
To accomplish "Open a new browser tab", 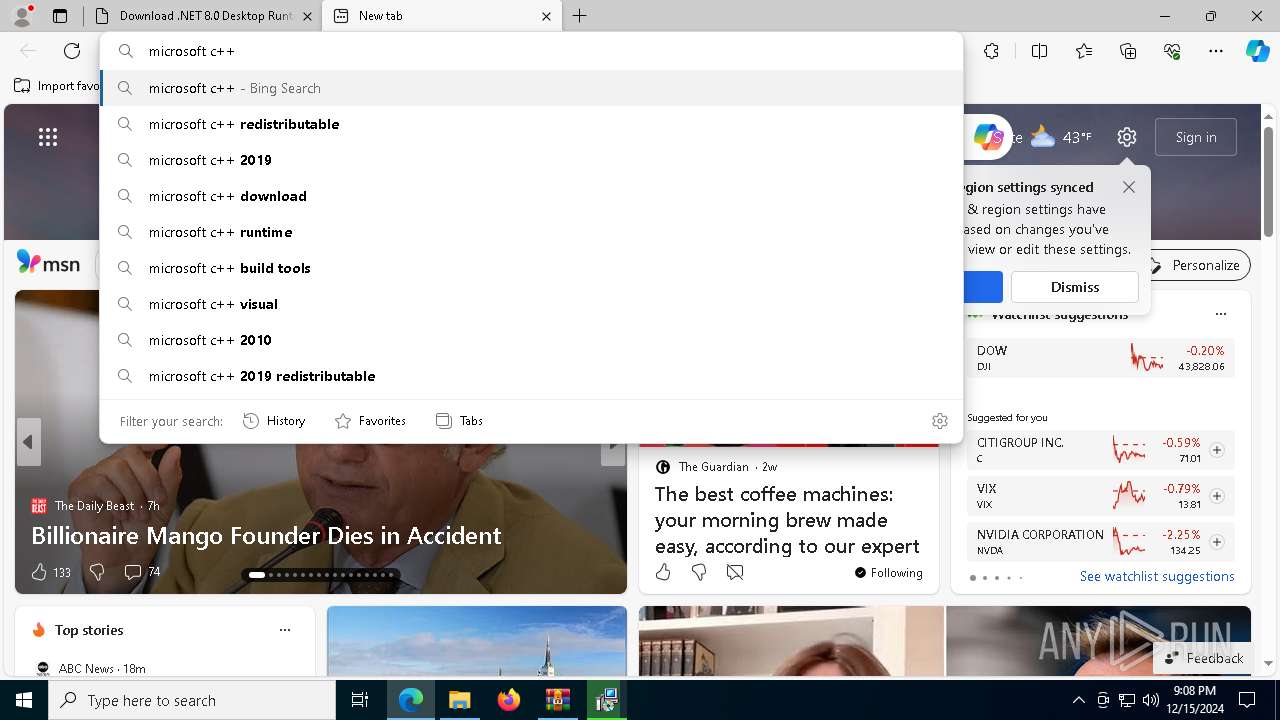I will coord(580,16).
